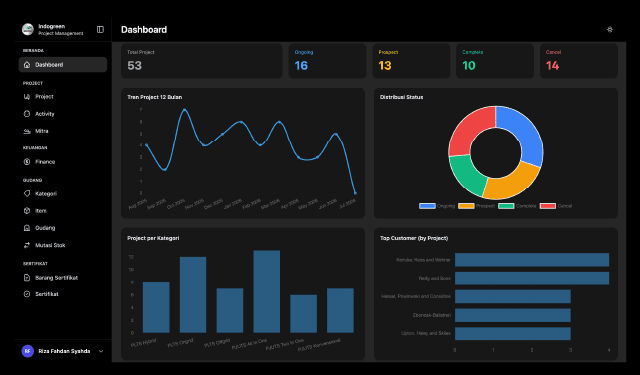Click the Sep 2025 low point on the trend line
The image size is (640, 375).
click(165, 169)
